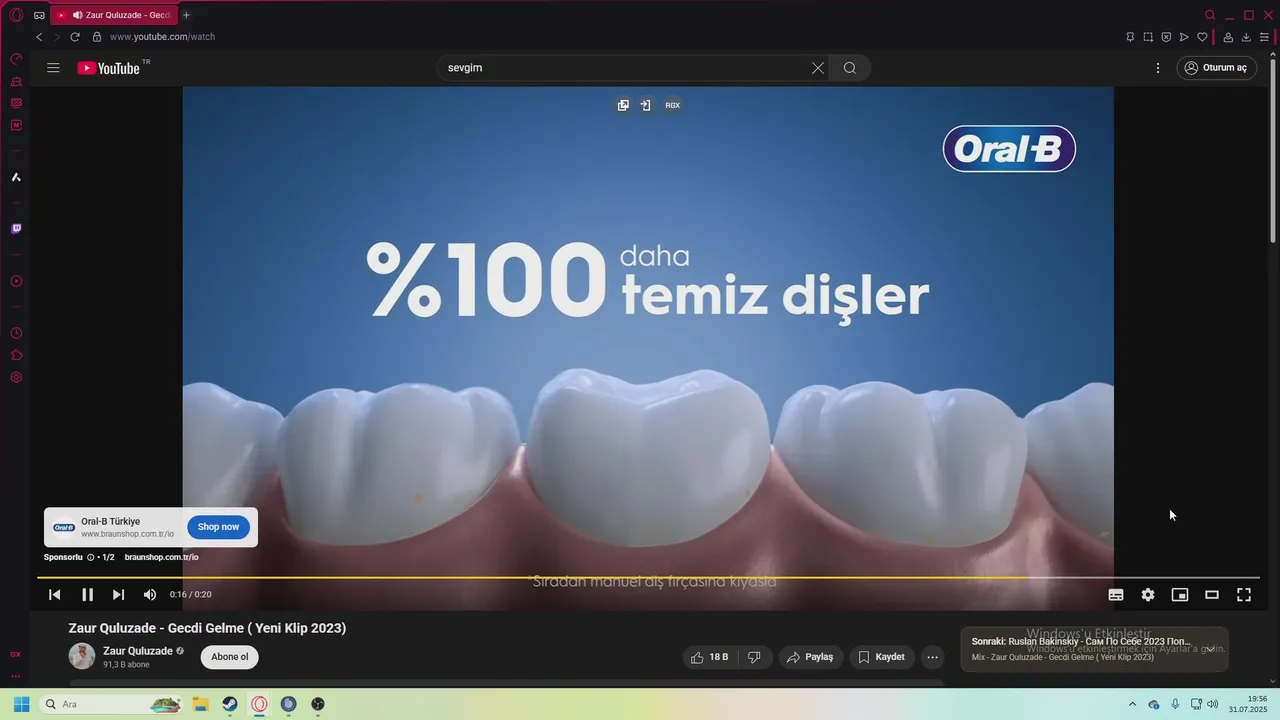Open Opera sidebar speedometer GX Control icon
Screen dimensions: 1280x720
coord(16,59)
